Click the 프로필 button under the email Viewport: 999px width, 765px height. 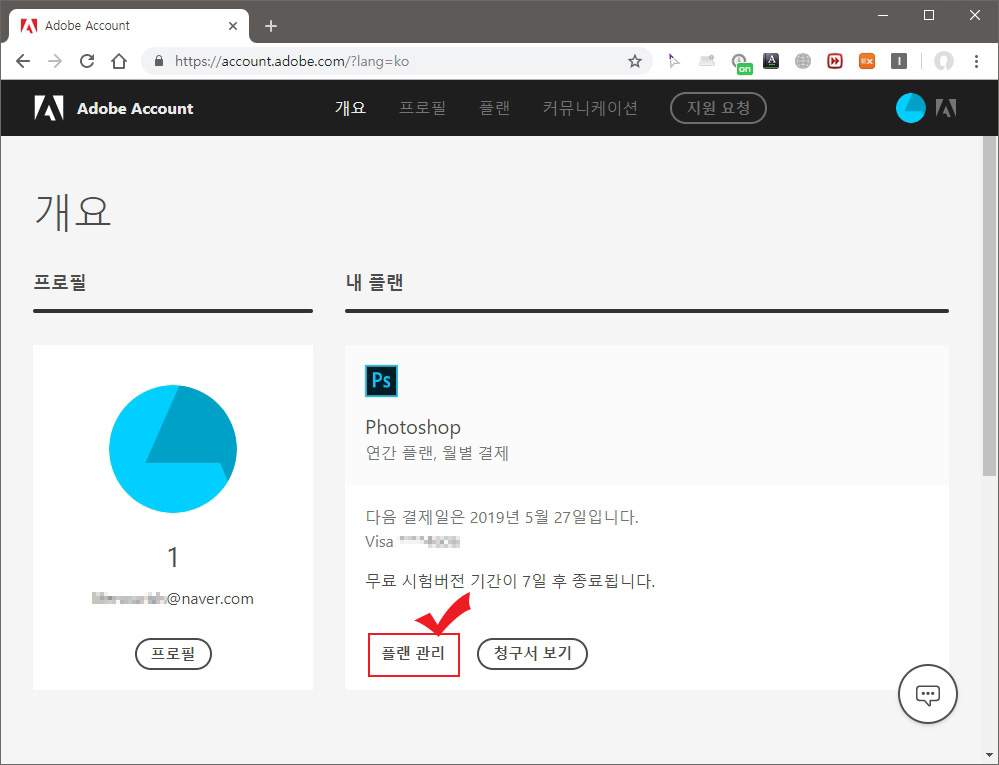(173, 654)
